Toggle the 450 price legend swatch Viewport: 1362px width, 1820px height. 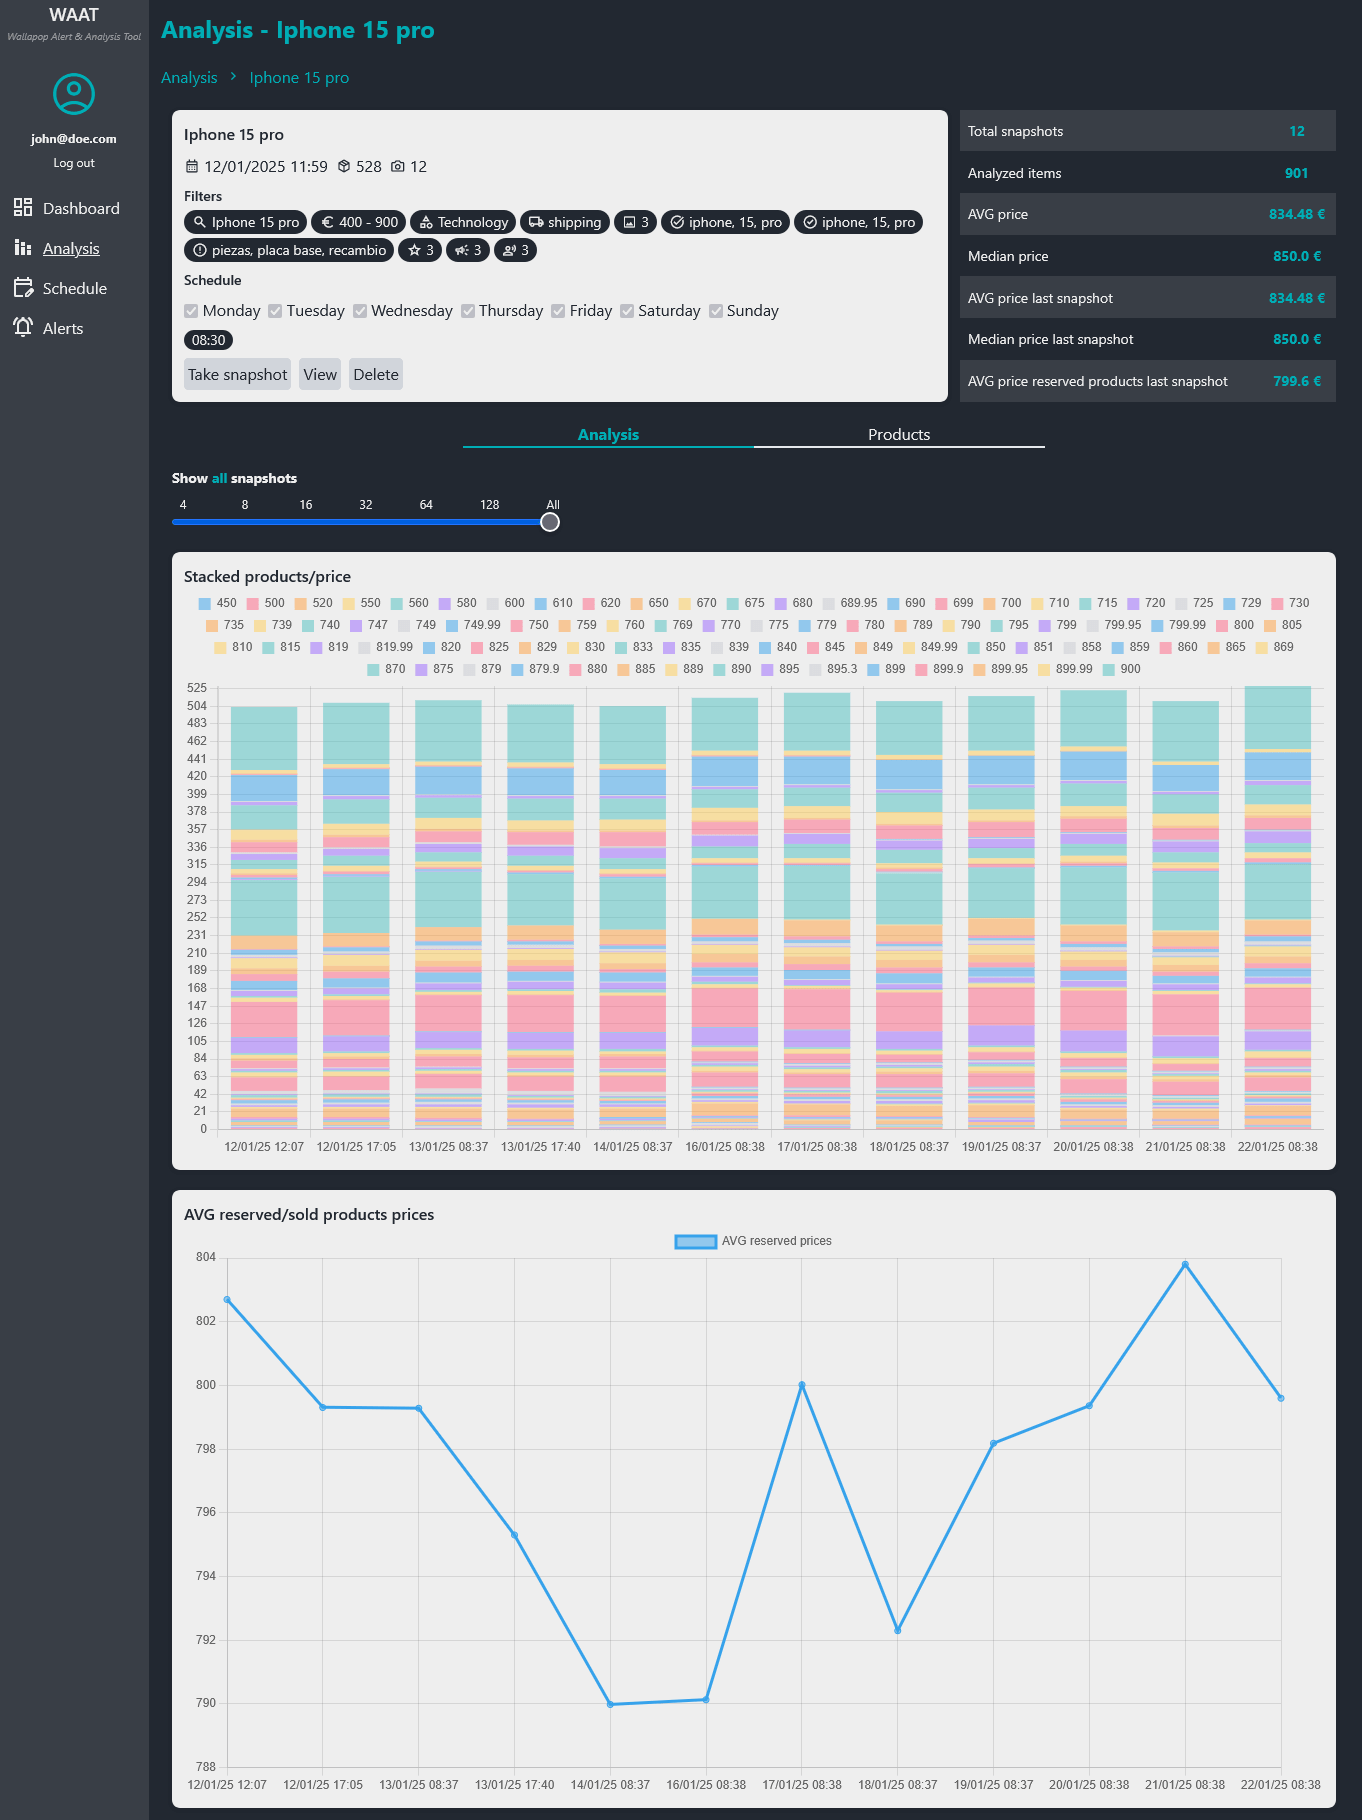click(205, 603)
